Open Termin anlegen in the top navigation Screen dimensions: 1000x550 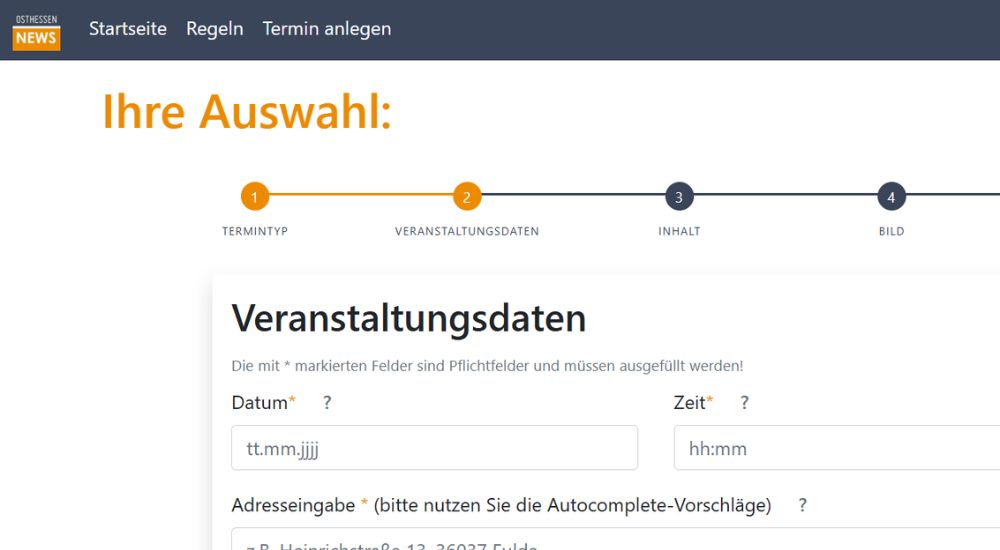[326, 29]
